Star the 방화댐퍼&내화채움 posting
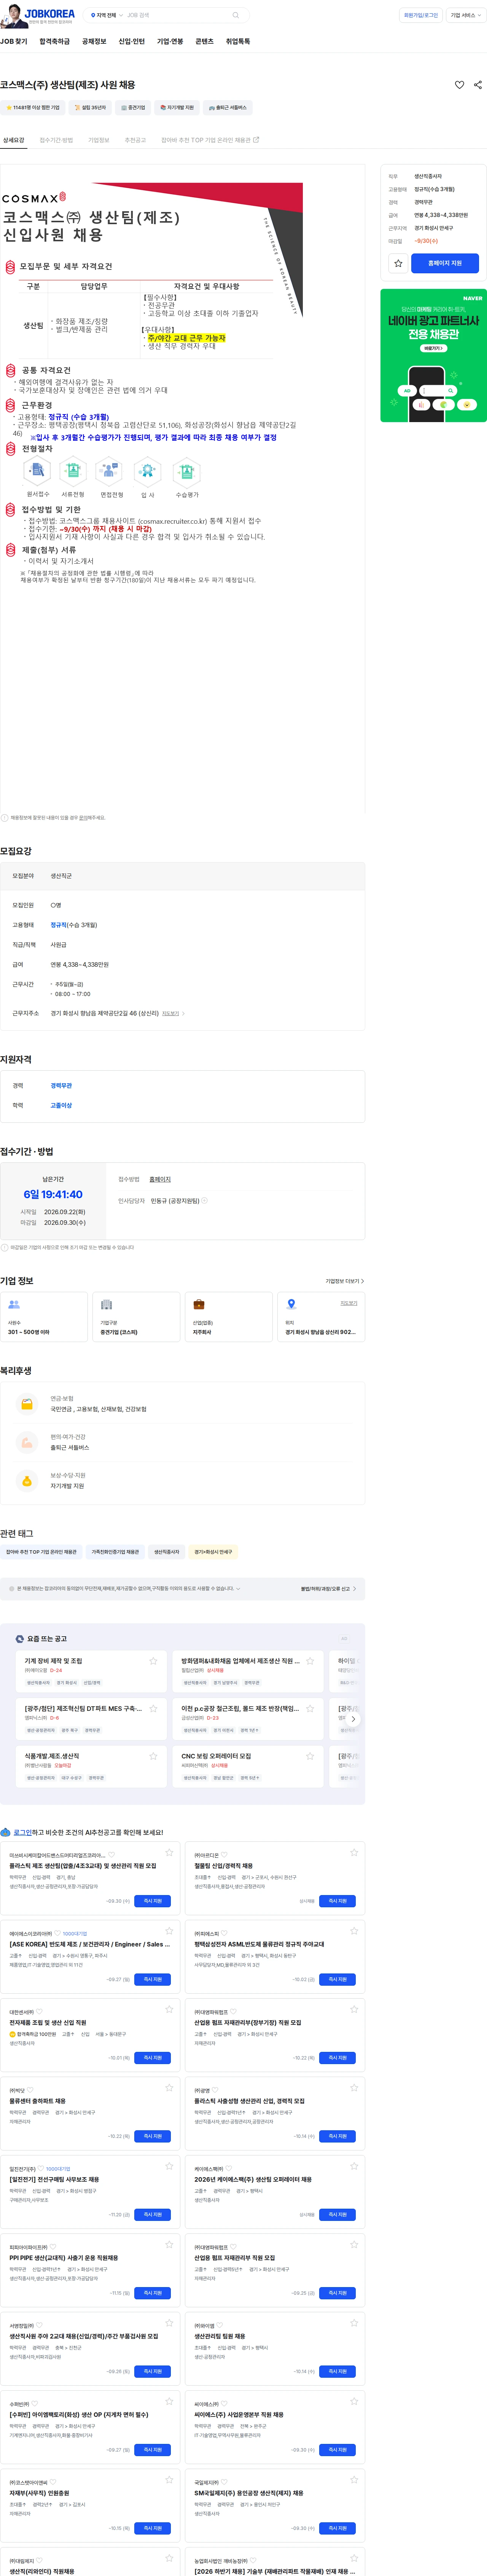The width and height of the screenshot is (487, 2576). click(310, 1661)
